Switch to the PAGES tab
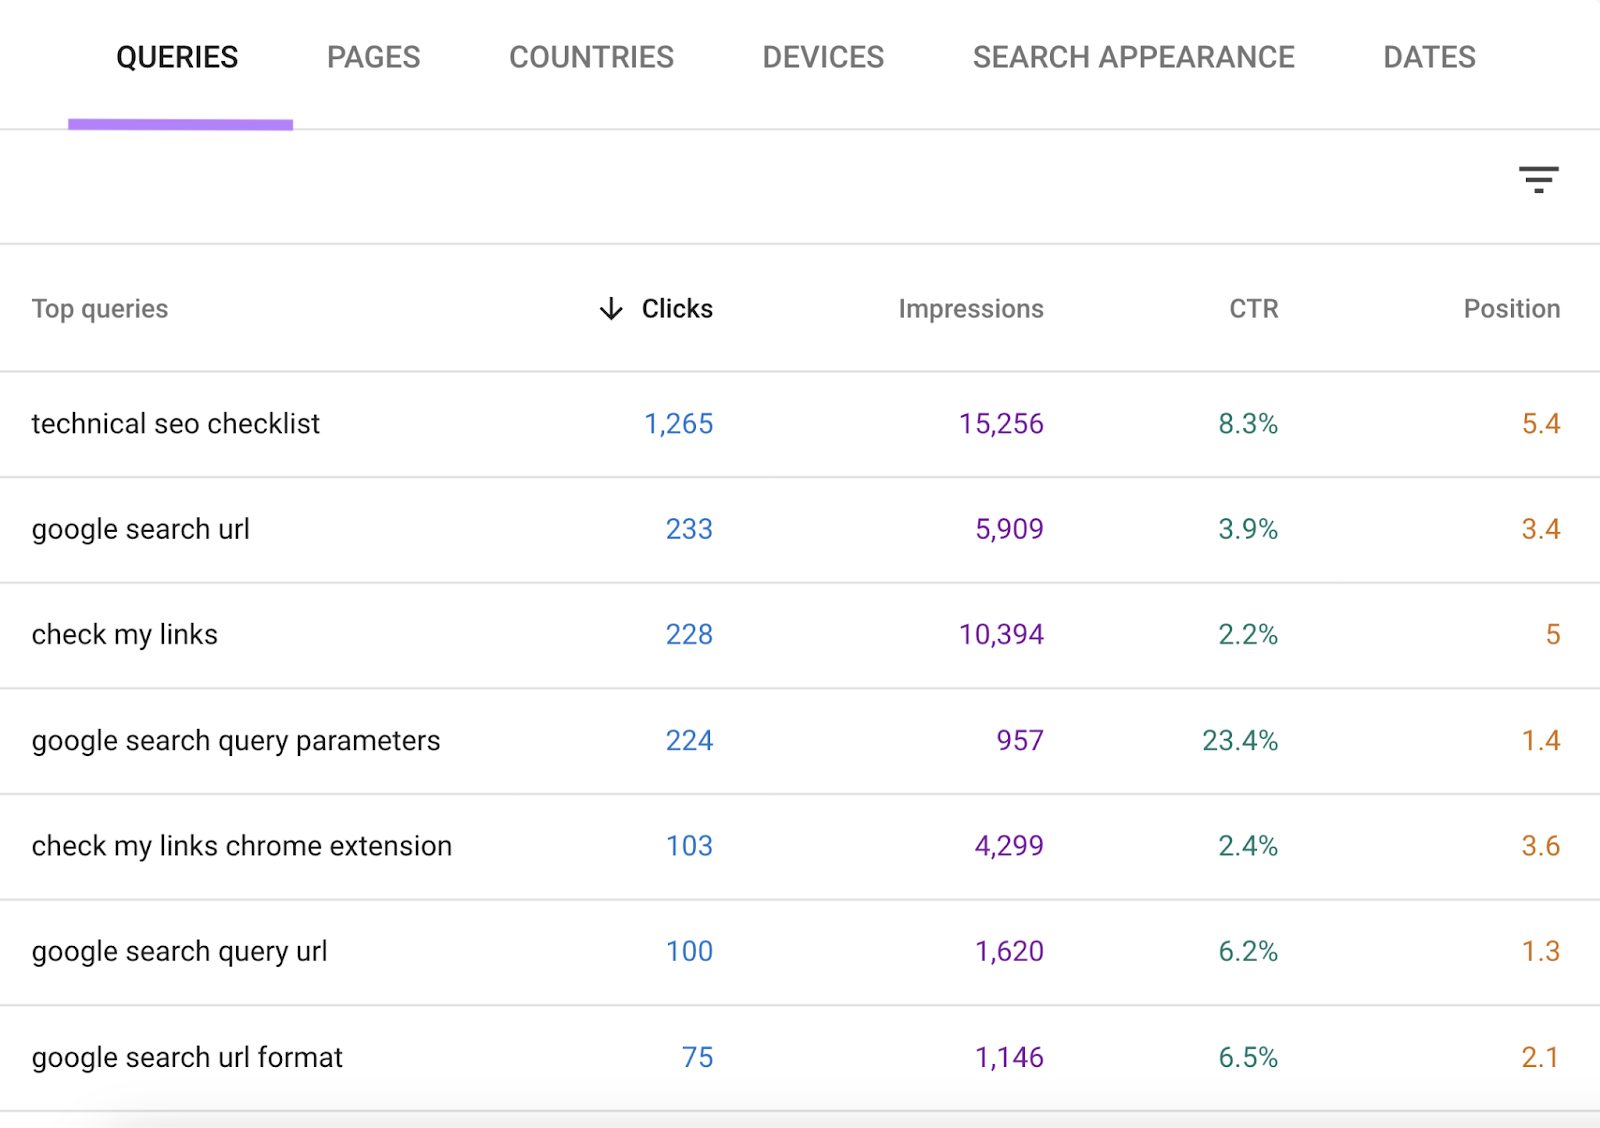The height and width of the screenshot is (1128, 1600). click(x=373, y=57)
